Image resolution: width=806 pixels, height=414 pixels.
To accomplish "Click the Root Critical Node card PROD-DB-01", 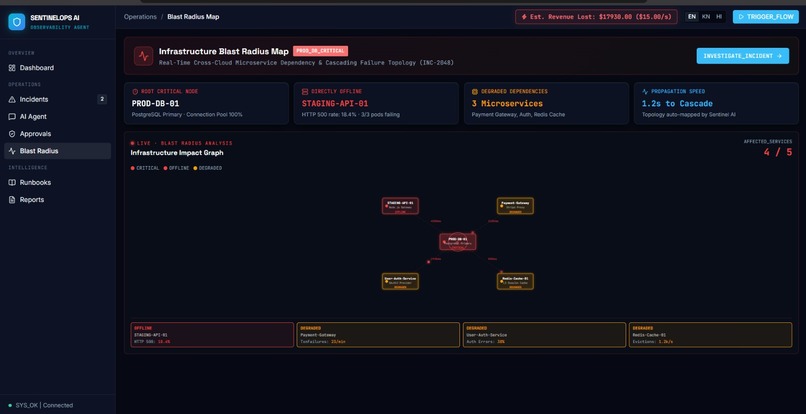I will pyautogui.click(x=207, y=103).
